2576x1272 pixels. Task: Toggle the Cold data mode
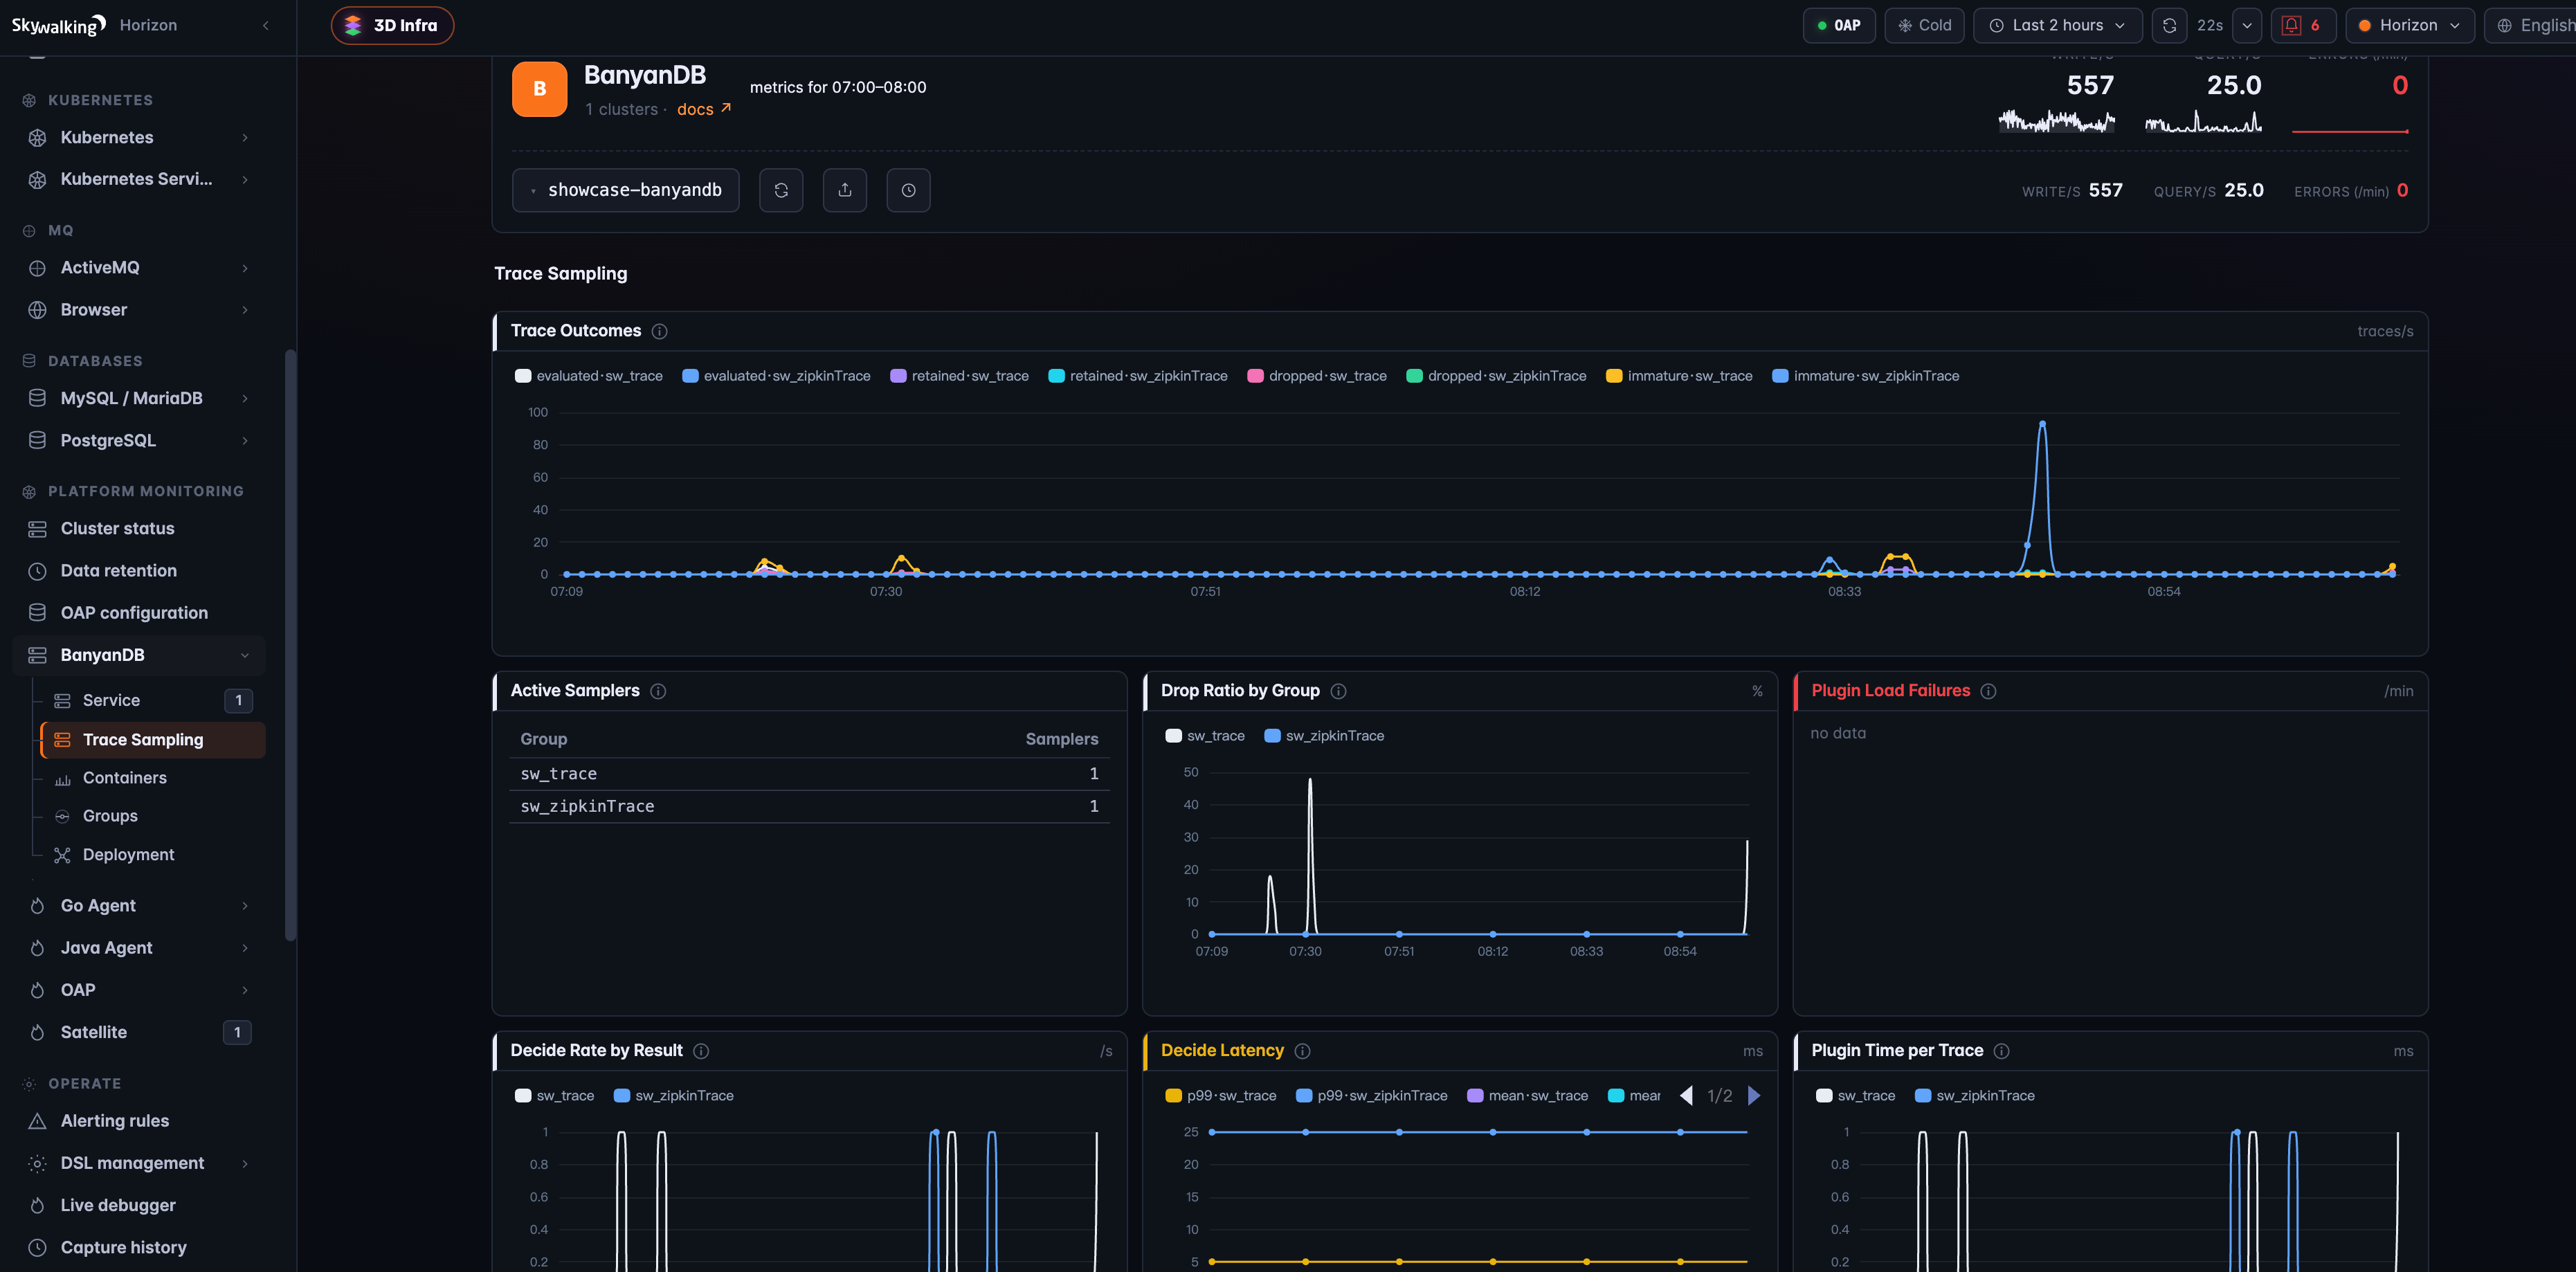[x=1924, y=25]
